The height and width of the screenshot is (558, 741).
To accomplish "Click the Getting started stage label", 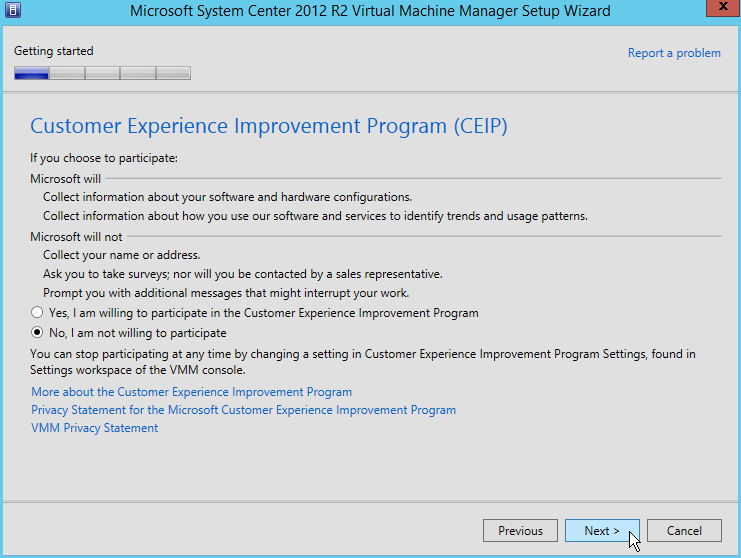I will (54, 51).
